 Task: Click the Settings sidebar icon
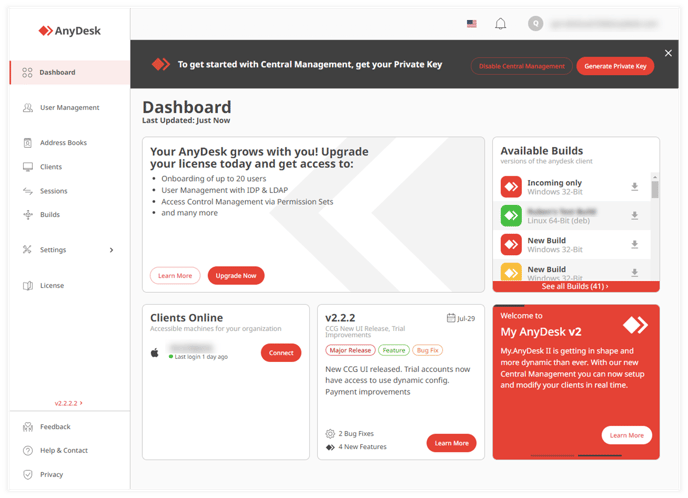(x=27, y=250)
